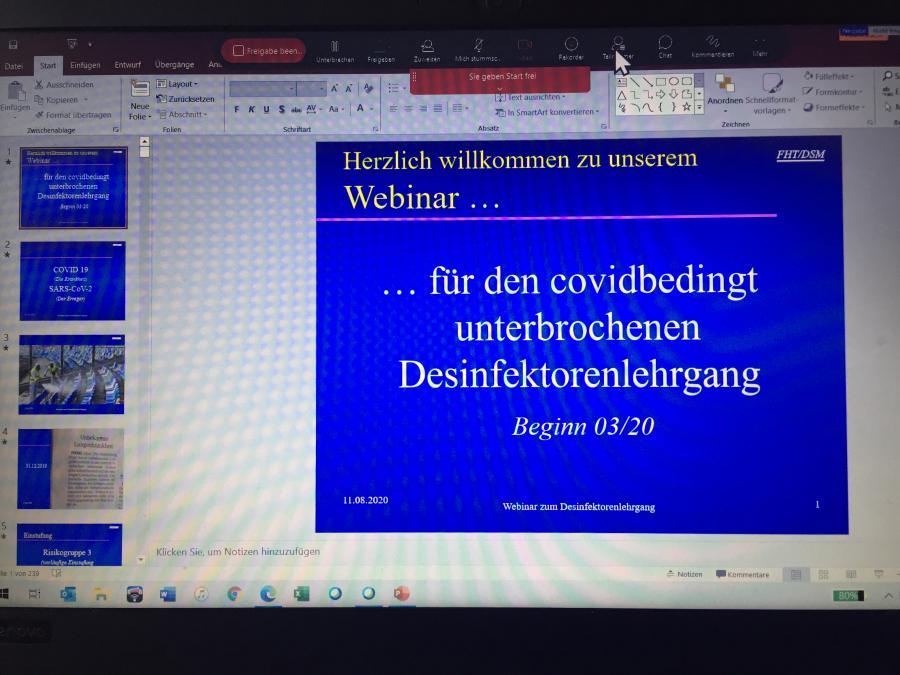Viewport: 900px width, 675px height.
Task: Increase font size with larger A
Action: [335, 88]
